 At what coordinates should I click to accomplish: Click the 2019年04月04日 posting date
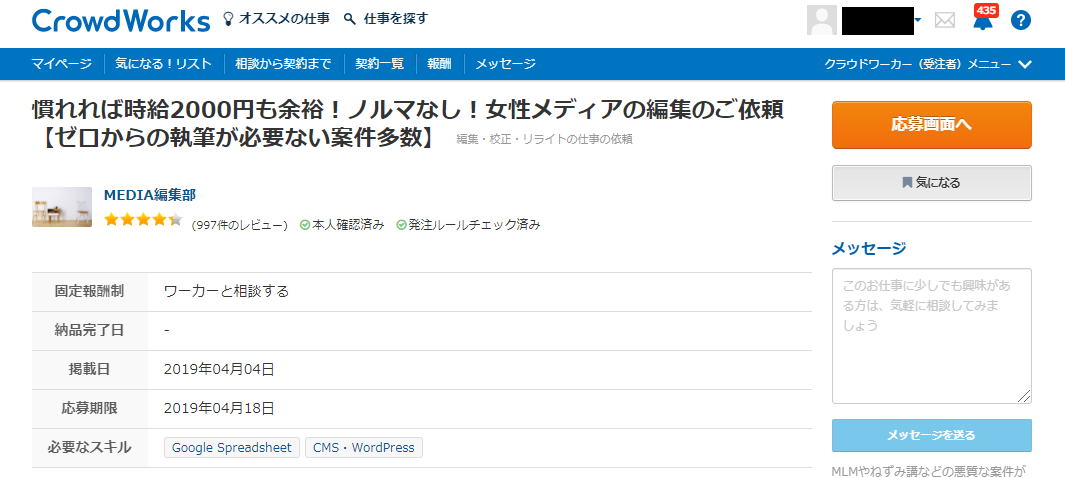click(x=219, y=370)
